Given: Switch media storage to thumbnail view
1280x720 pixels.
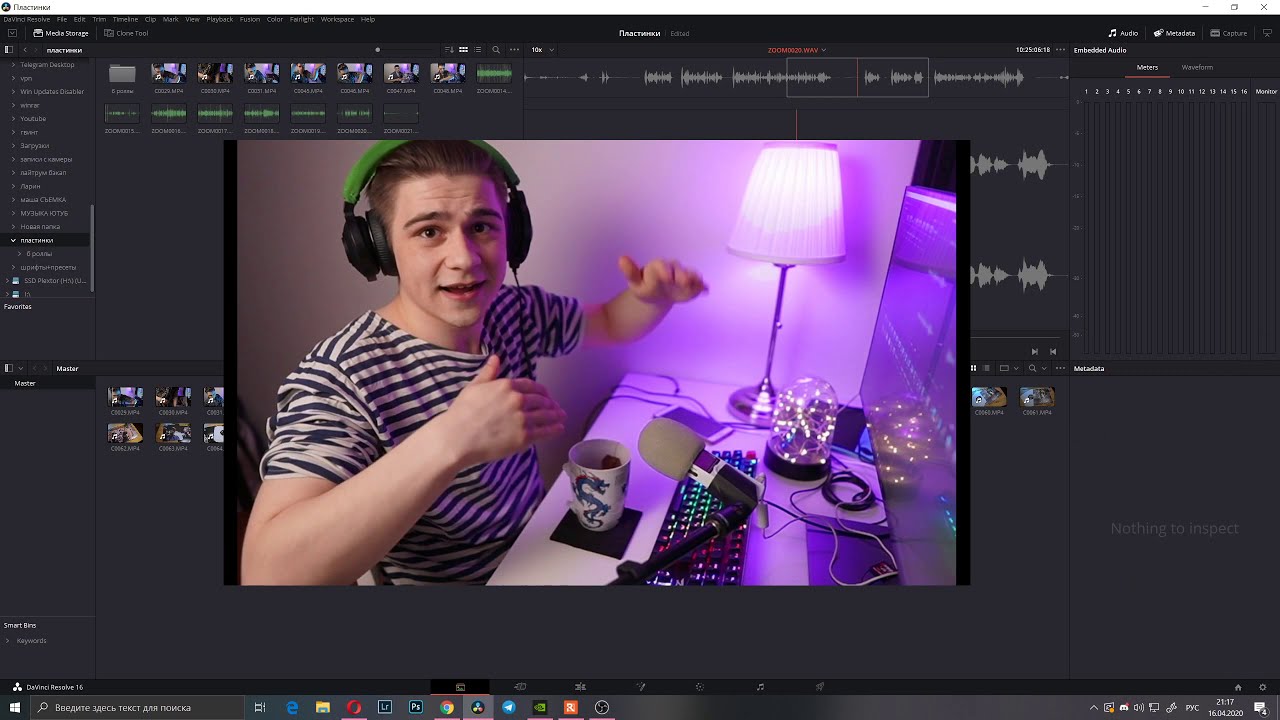Looking at the screenshot, I should (x=463, y=50).
